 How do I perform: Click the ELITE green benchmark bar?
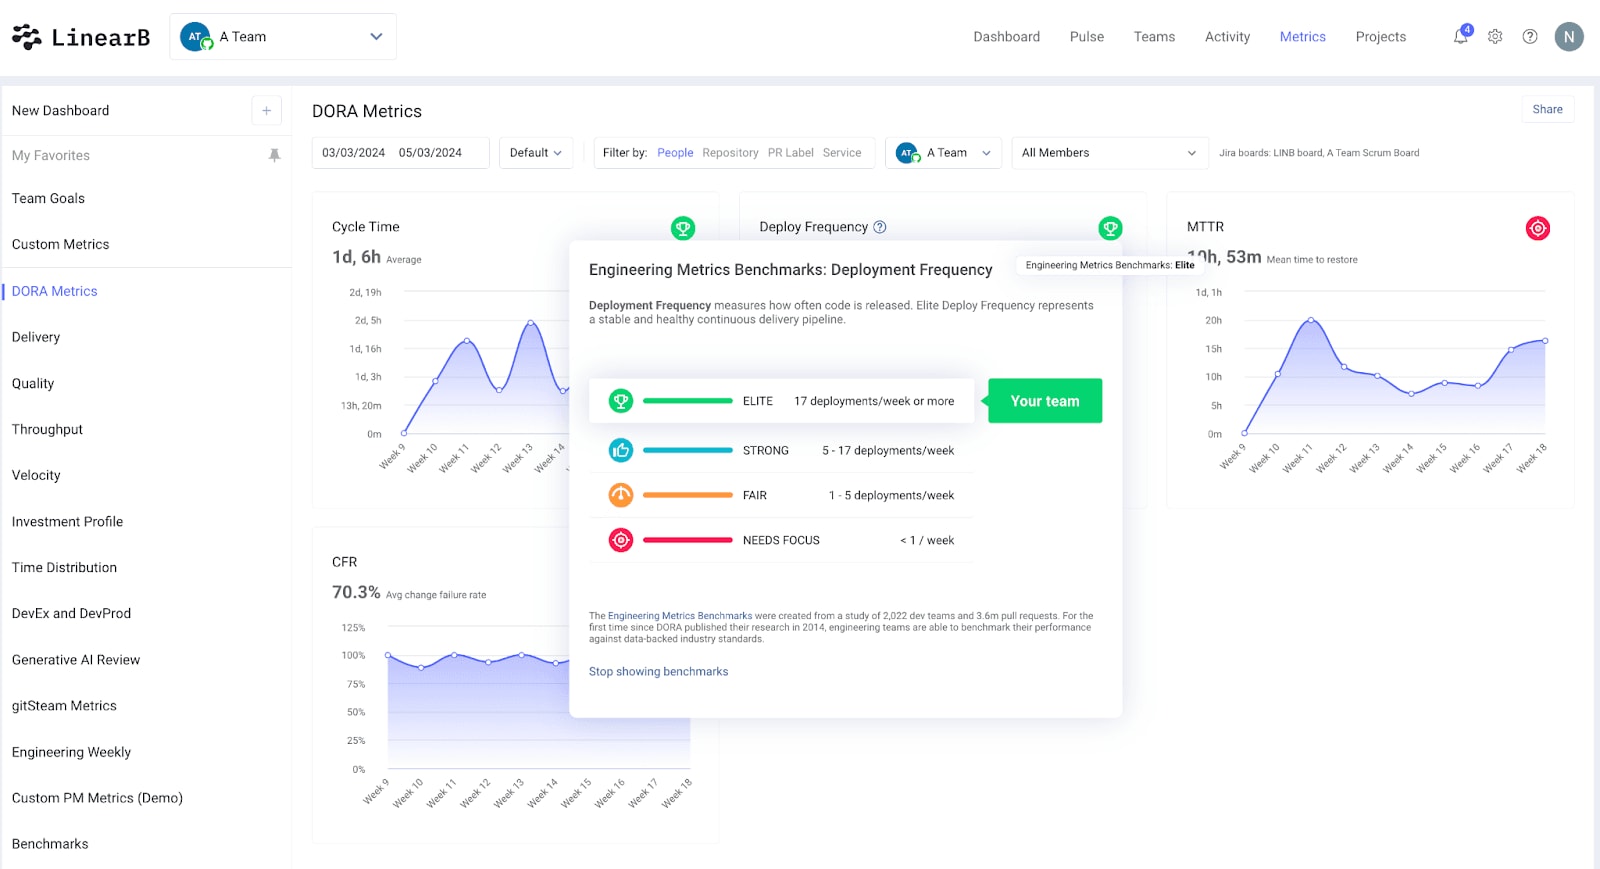click(x=688, y=401)
